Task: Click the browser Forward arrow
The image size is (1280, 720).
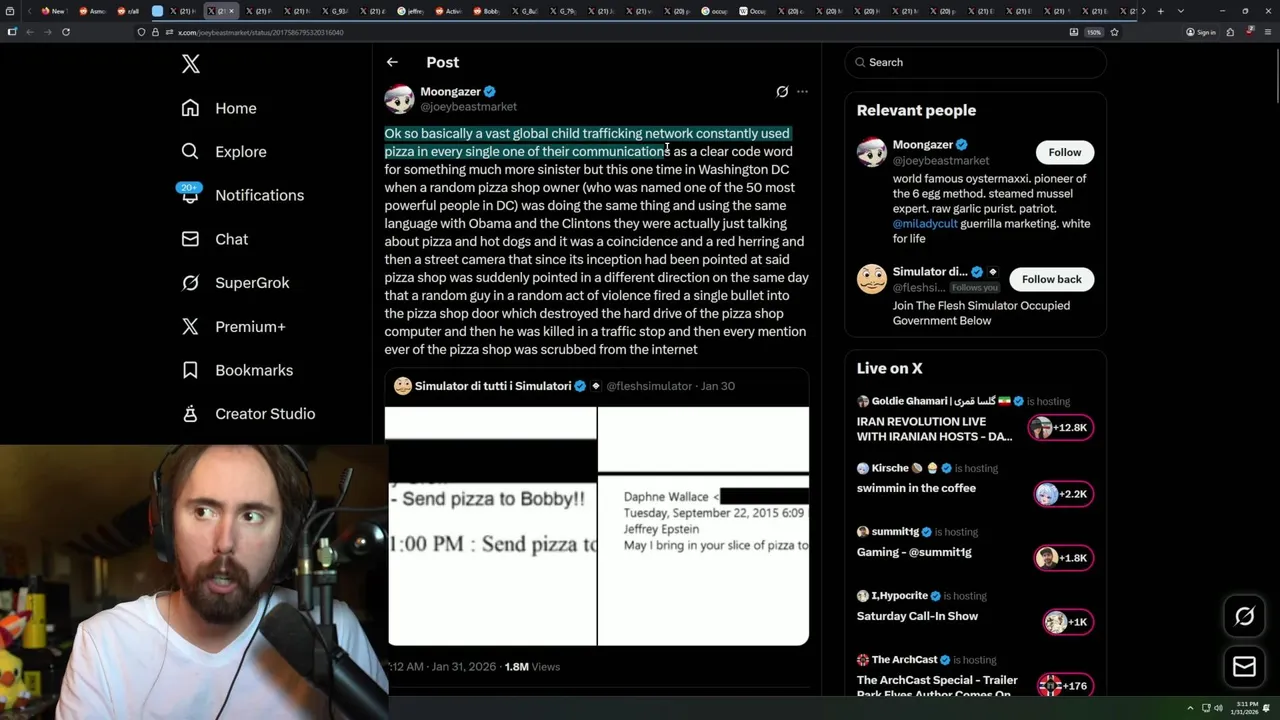Action: [47, 32]
